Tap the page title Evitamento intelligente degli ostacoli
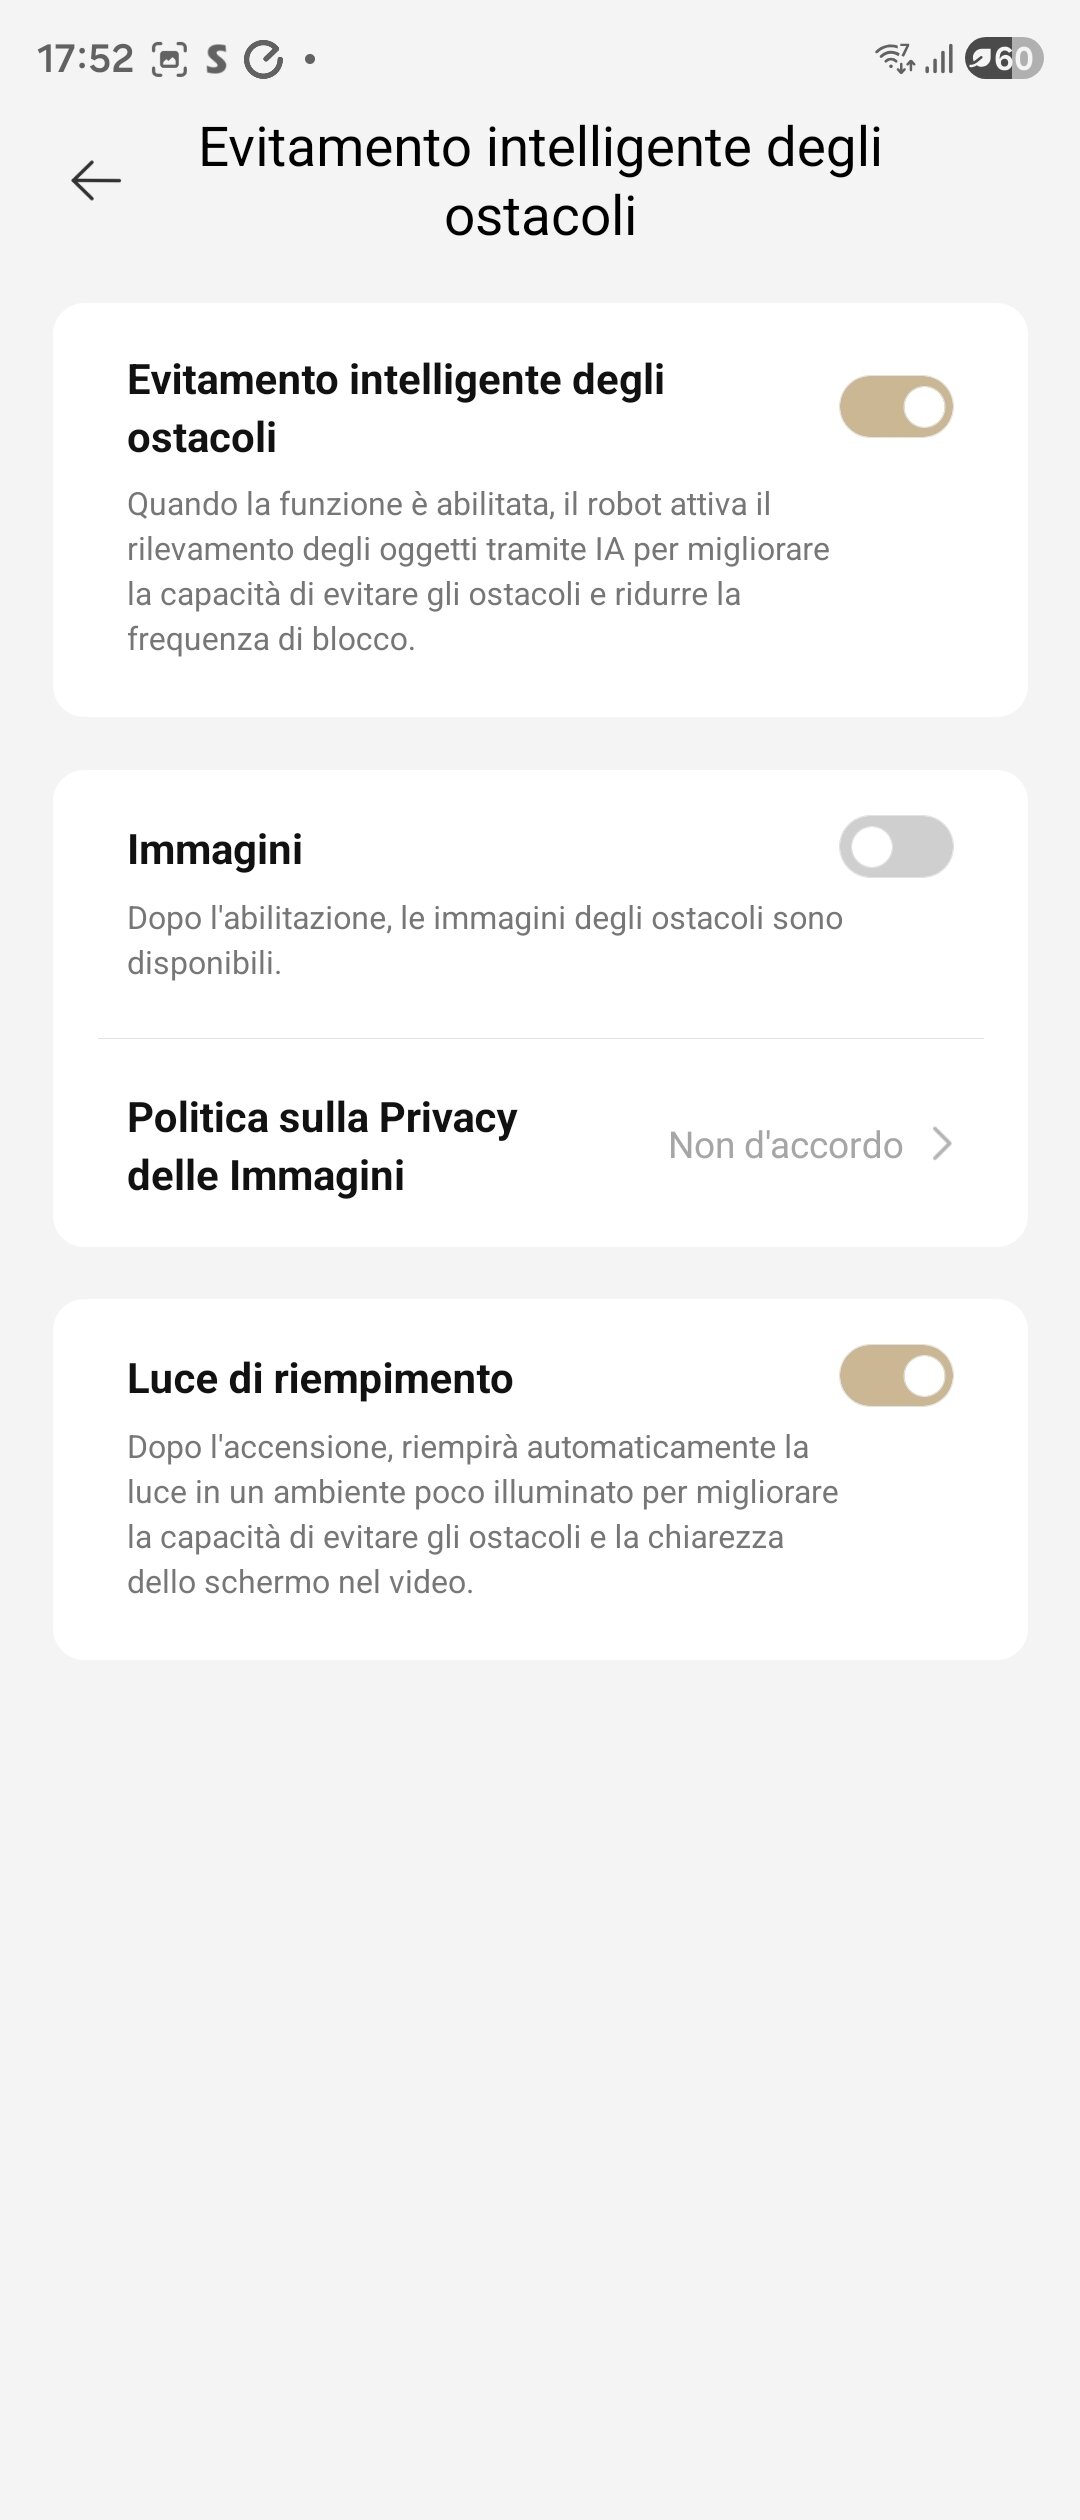 540,181
